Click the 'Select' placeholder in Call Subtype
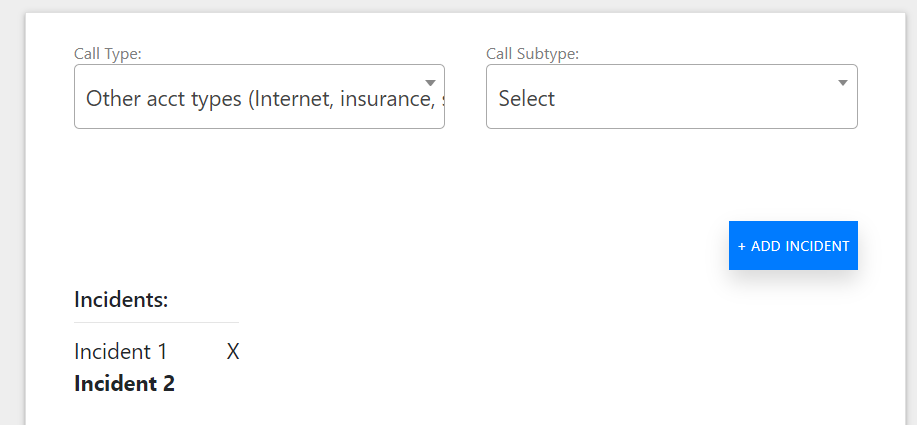The image size is (917, 425). pos(526,98)
